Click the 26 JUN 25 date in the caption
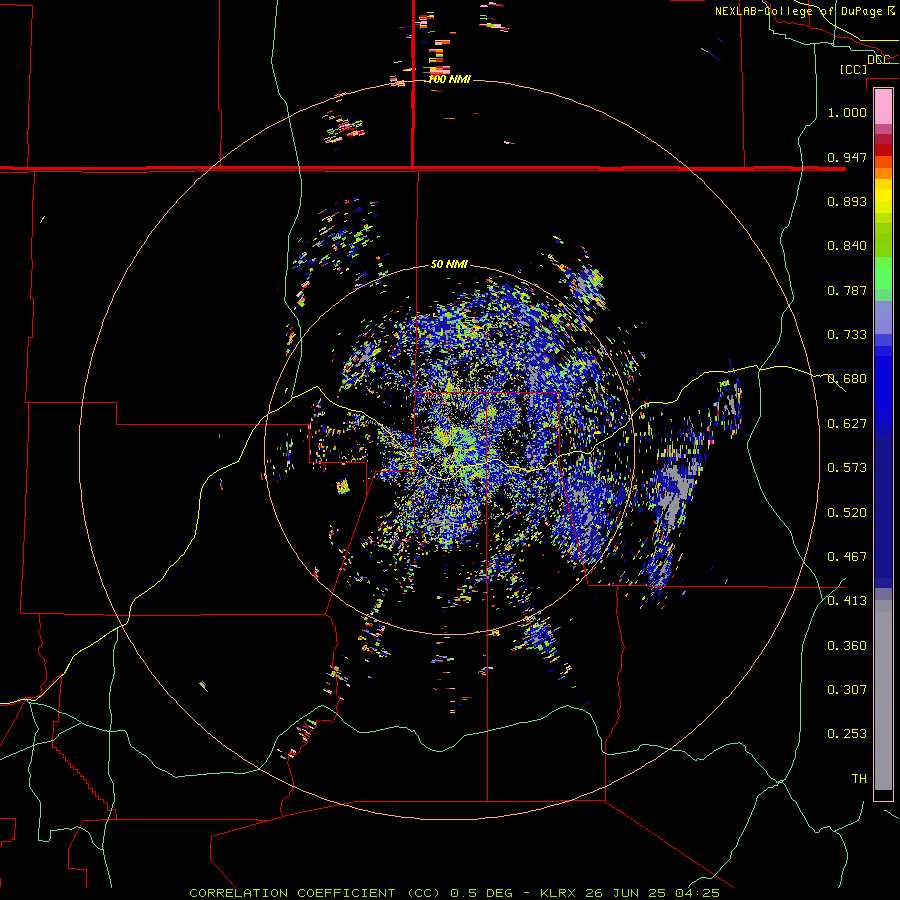This screenshot has width=900, height=900. (626, 893)
